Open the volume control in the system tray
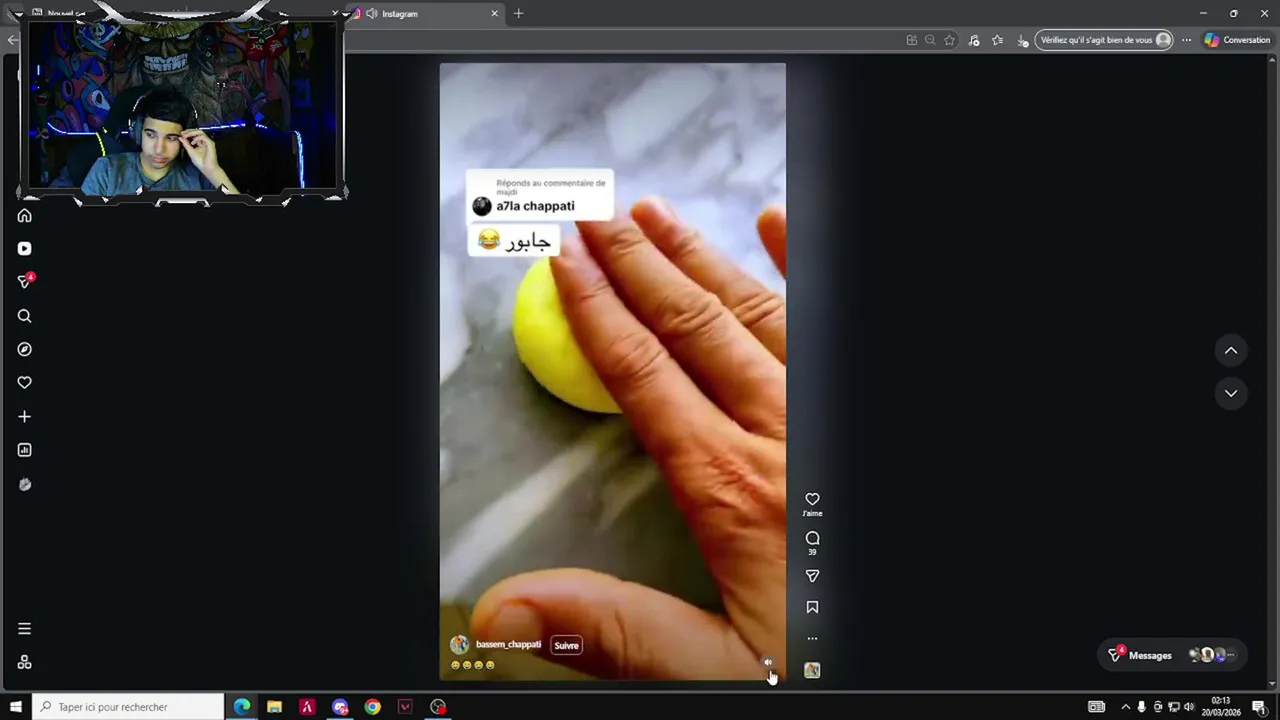Image resolution: width=1280 pixels, height=720 pixels. pyautogui.click(x=1189, y=707)
